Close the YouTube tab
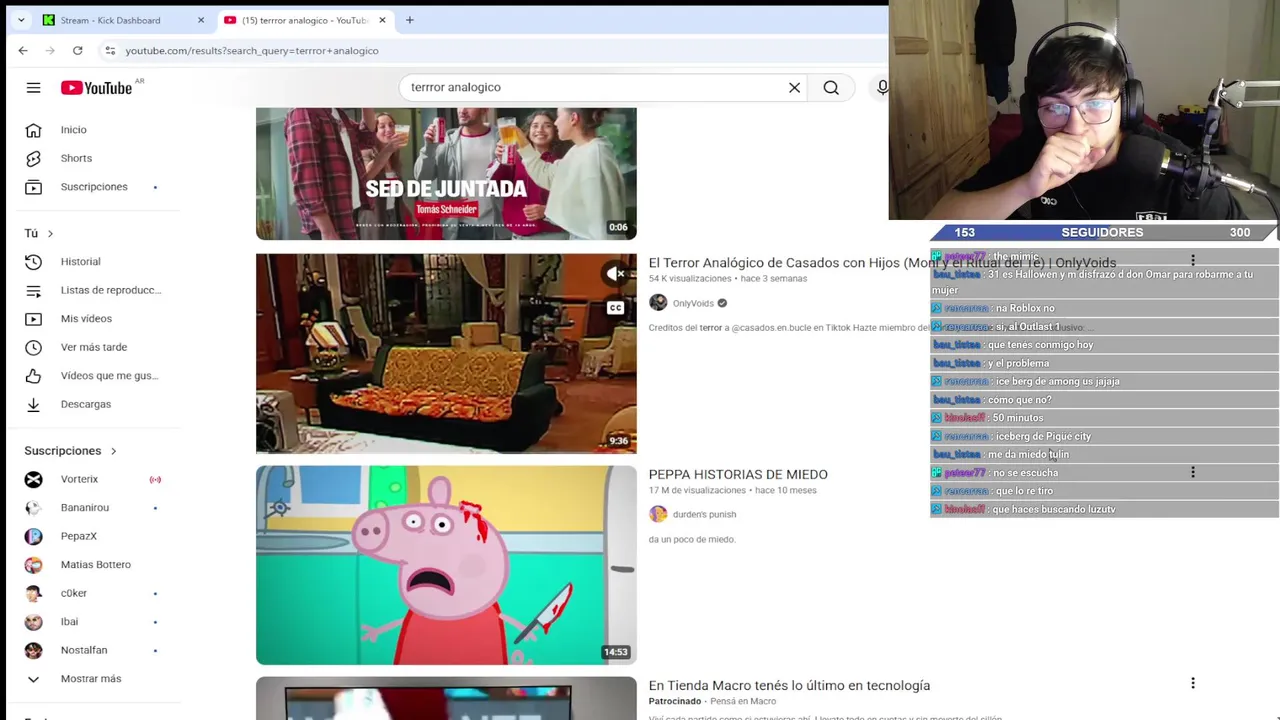Image resolution: width=1280 pixels, height=720 pixels. coord(382,20)
